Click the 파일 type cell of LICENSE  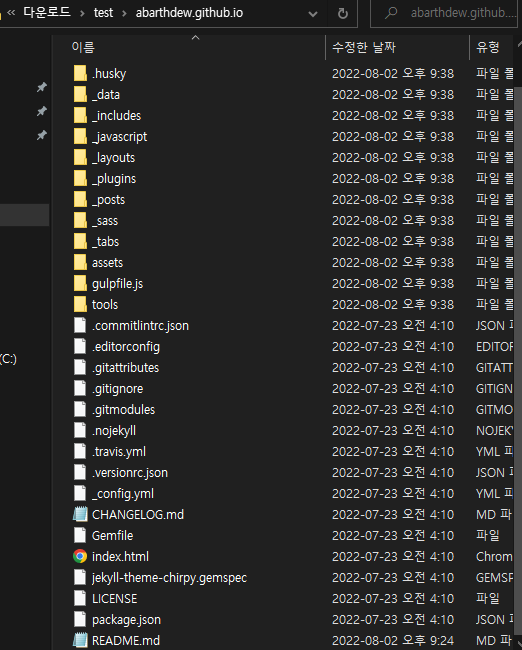pyautogui.click(x=488, y=599)
